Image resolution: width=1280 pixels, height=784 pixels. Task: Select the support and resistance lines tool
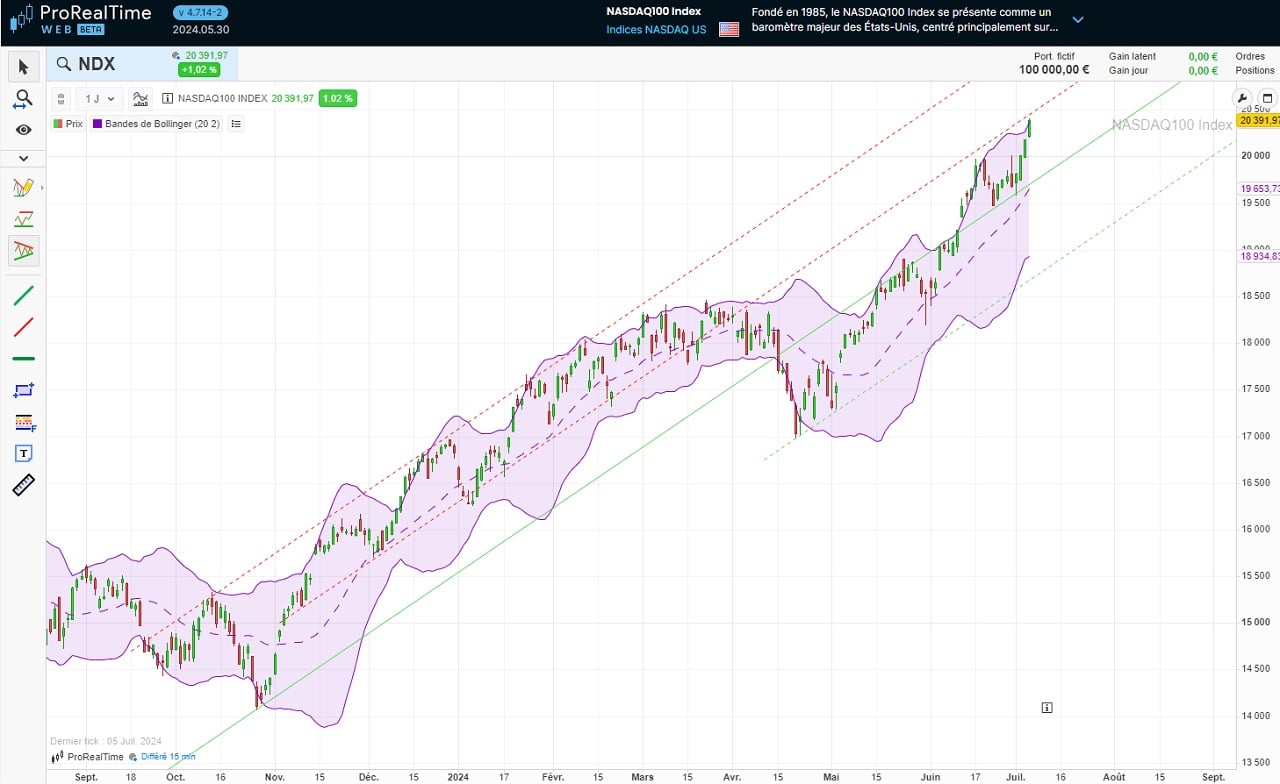(24, 219)
